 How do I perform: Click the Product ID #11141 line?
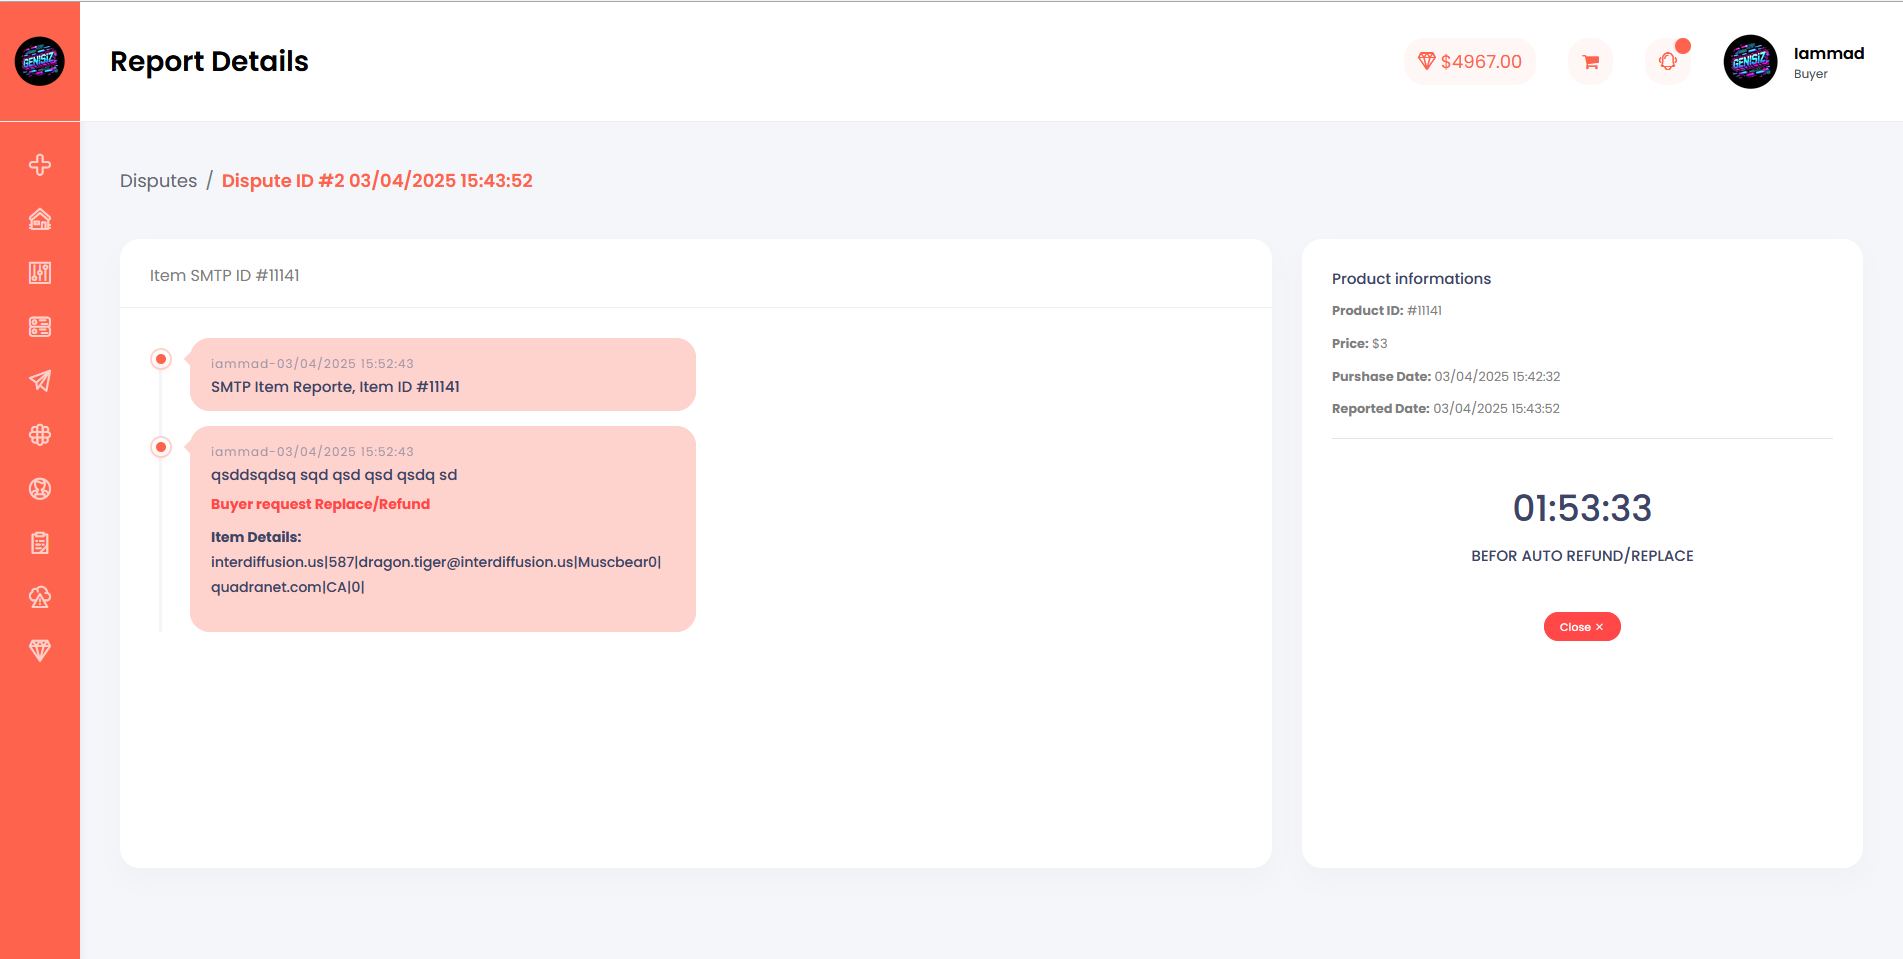[1387, 311]
